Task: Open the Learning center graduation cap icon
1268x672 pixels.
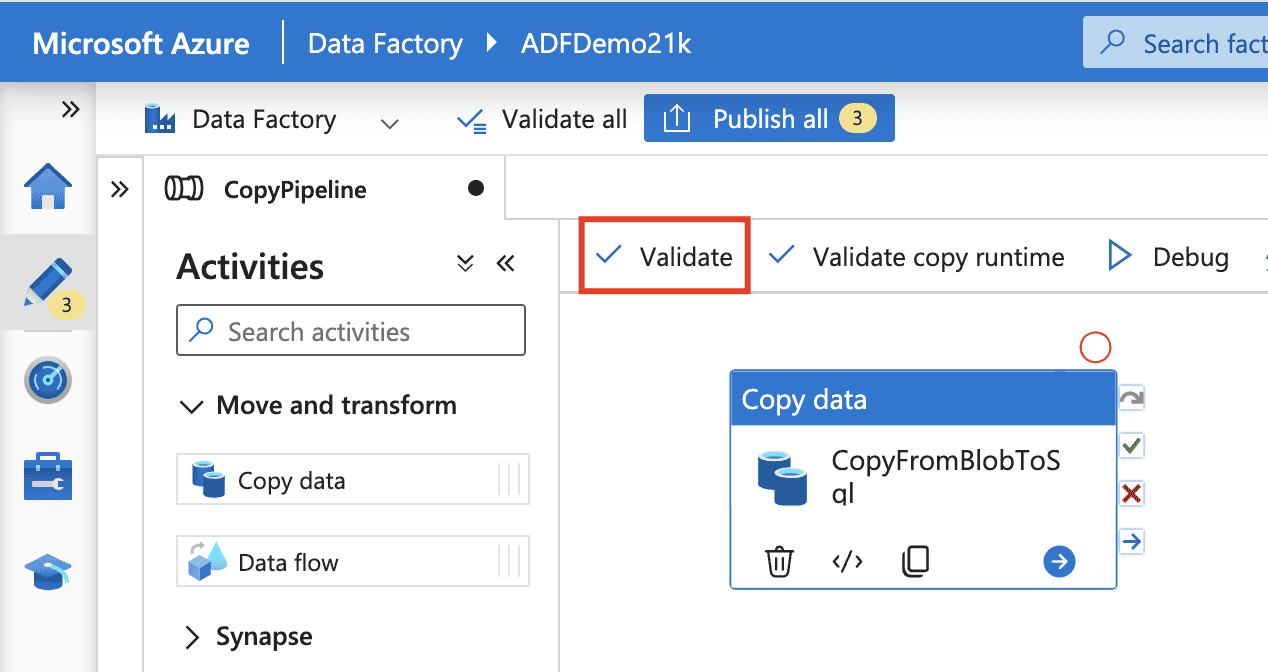Action: coord(48,573)
